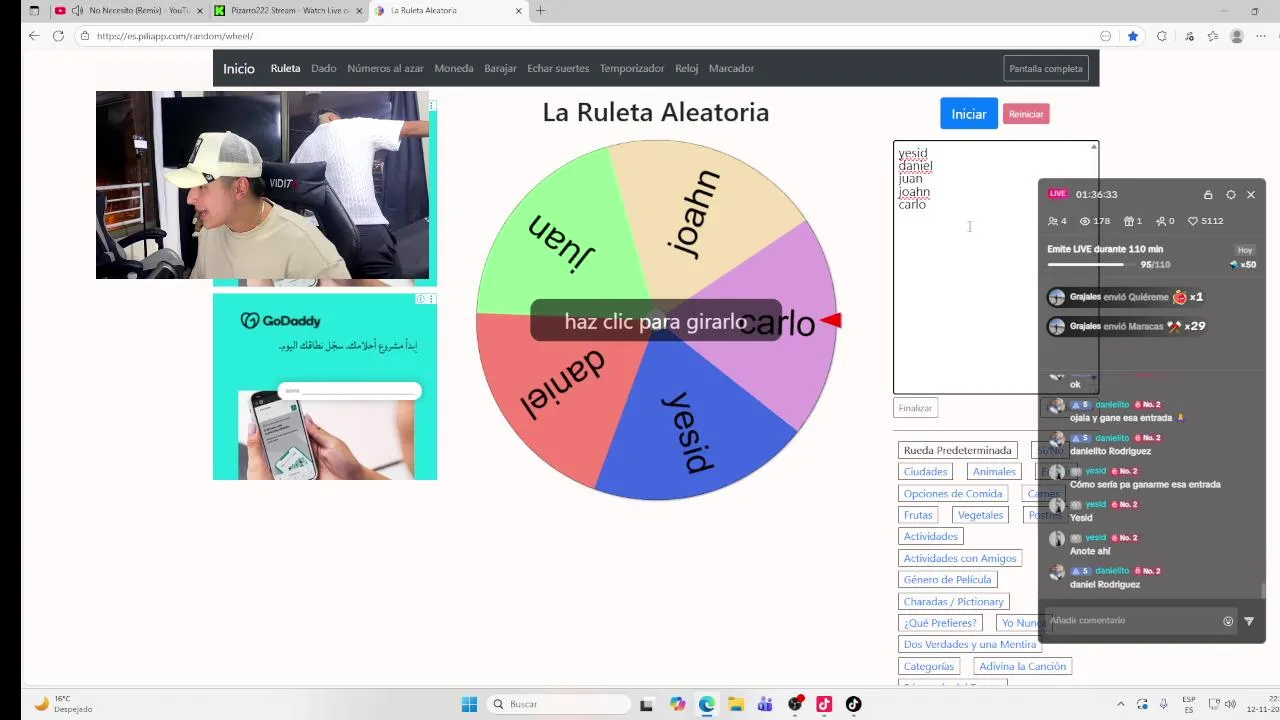Screen dimensions: 1280x720
Task: Go to Inicio in the site navbar
Action: click(239, 68)
